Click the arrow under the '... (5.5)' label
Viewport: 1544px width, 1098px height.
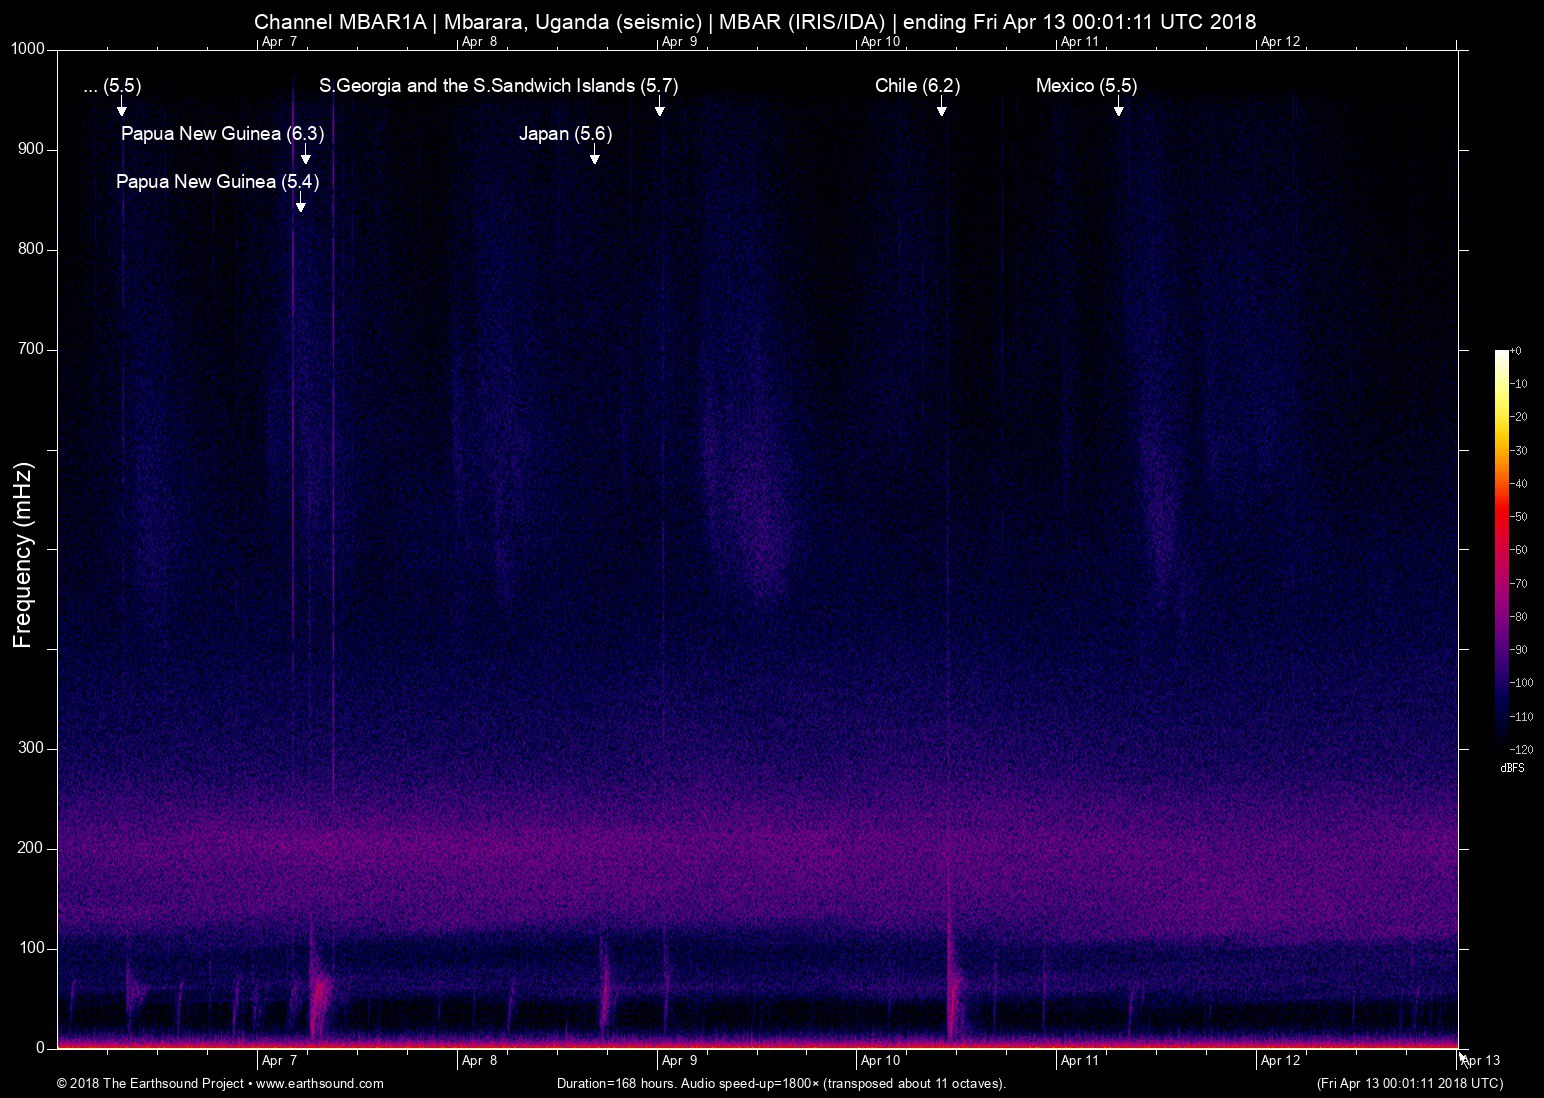pyautogui.click(x=122, y=108)
